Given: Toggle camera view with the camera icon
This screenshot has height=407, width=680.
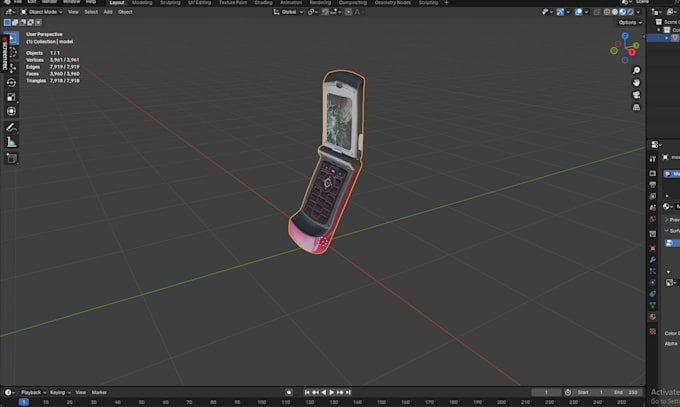Looking at the screenshot, I should click(x=636, y=95).
